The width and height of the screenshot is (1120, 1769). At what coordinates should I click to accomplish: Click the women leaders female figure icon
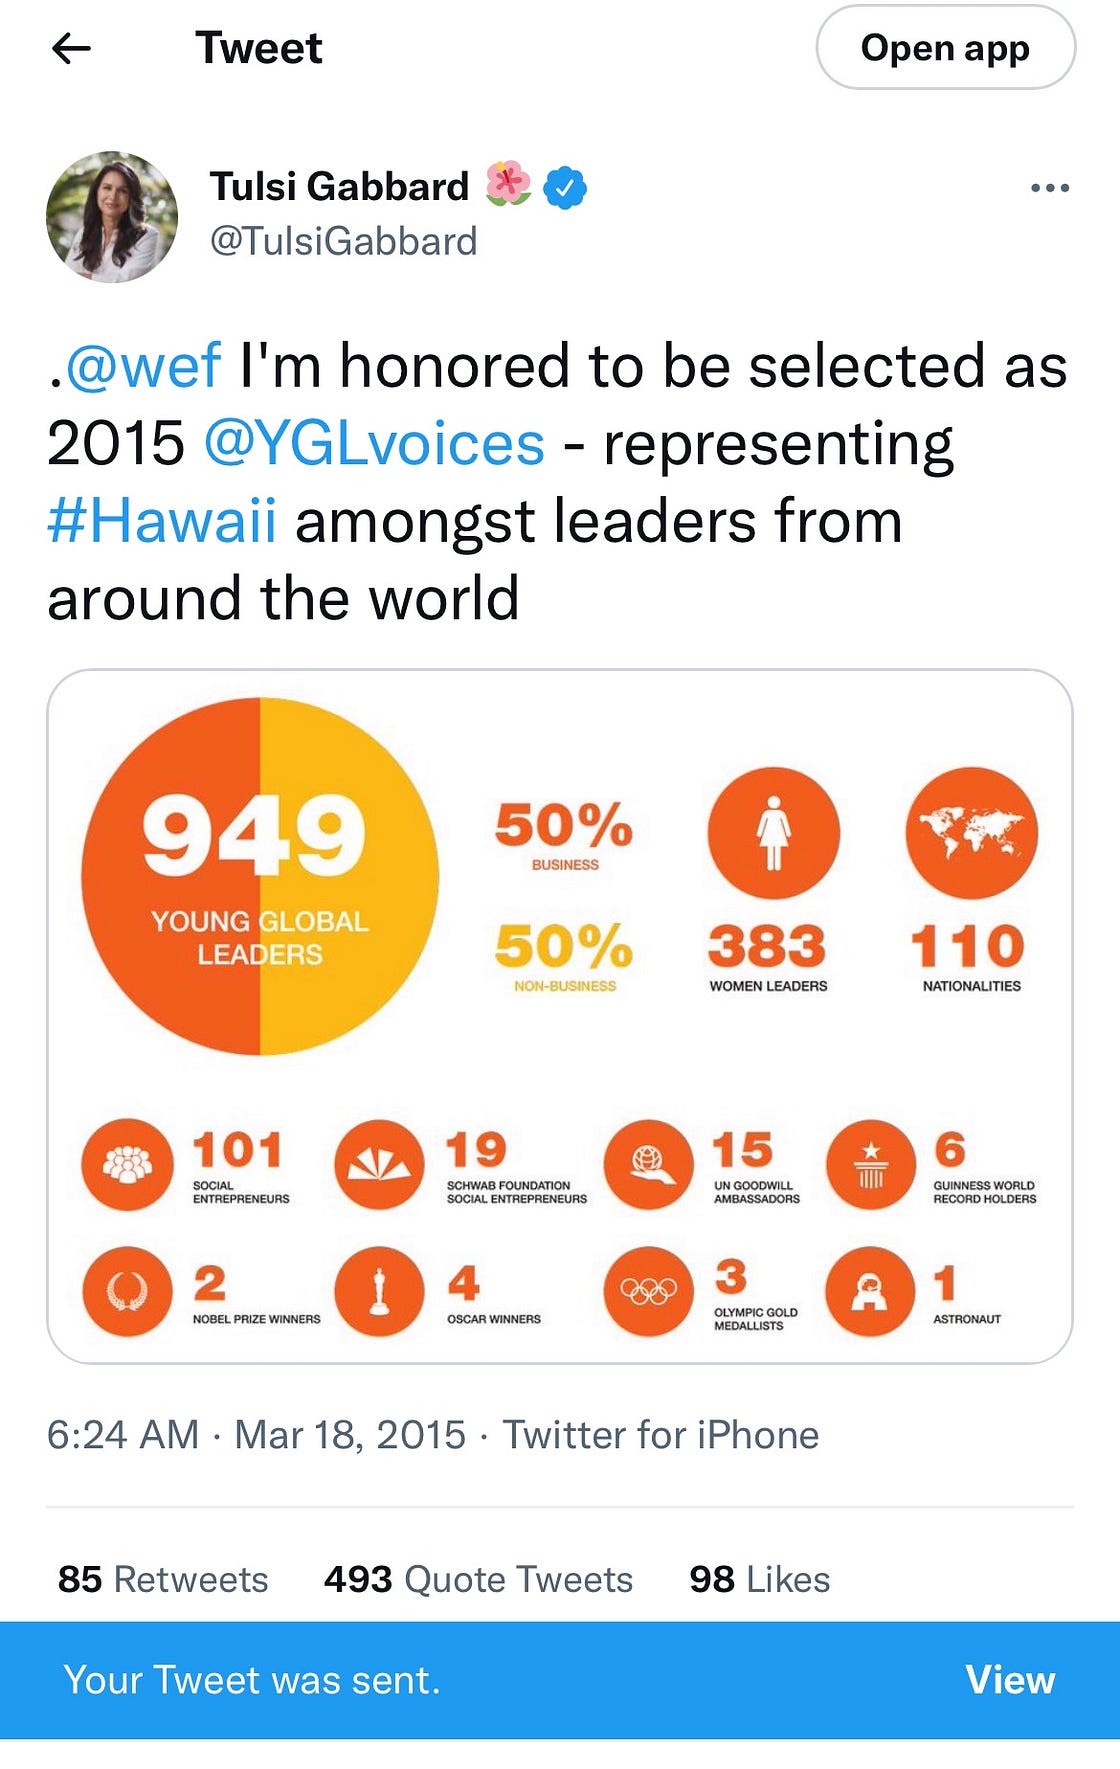773,833
